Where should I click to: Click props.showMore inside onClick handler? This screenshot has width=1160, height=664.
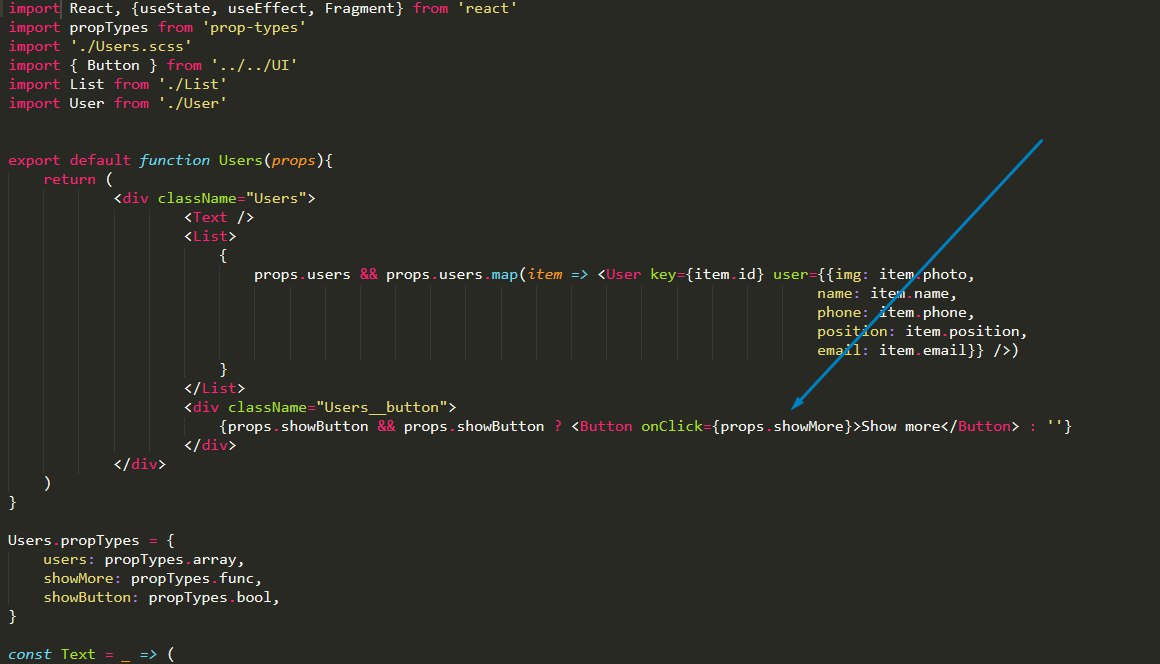point(781,427)
